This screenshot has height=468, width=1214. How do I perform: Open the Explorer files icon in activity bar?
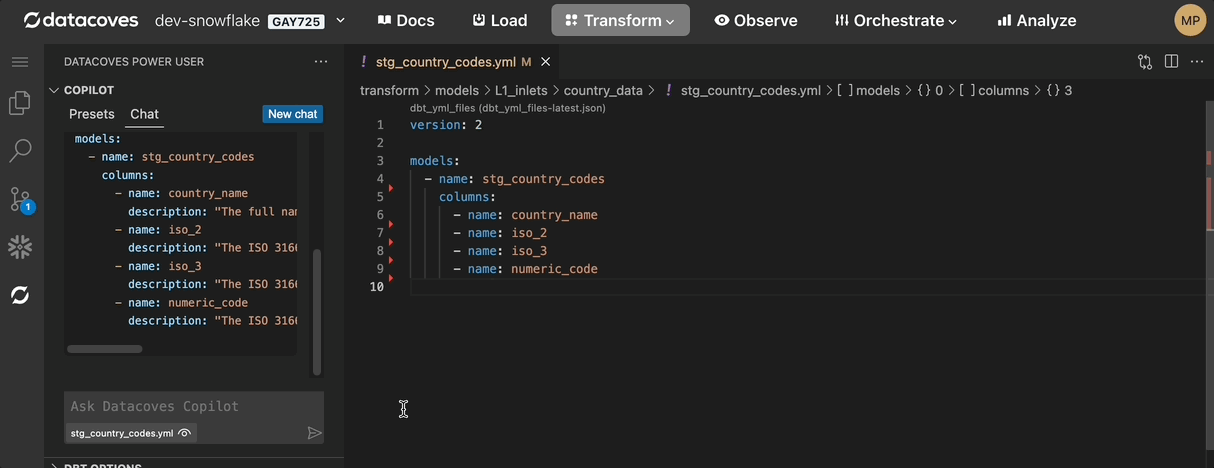(20, 103)
